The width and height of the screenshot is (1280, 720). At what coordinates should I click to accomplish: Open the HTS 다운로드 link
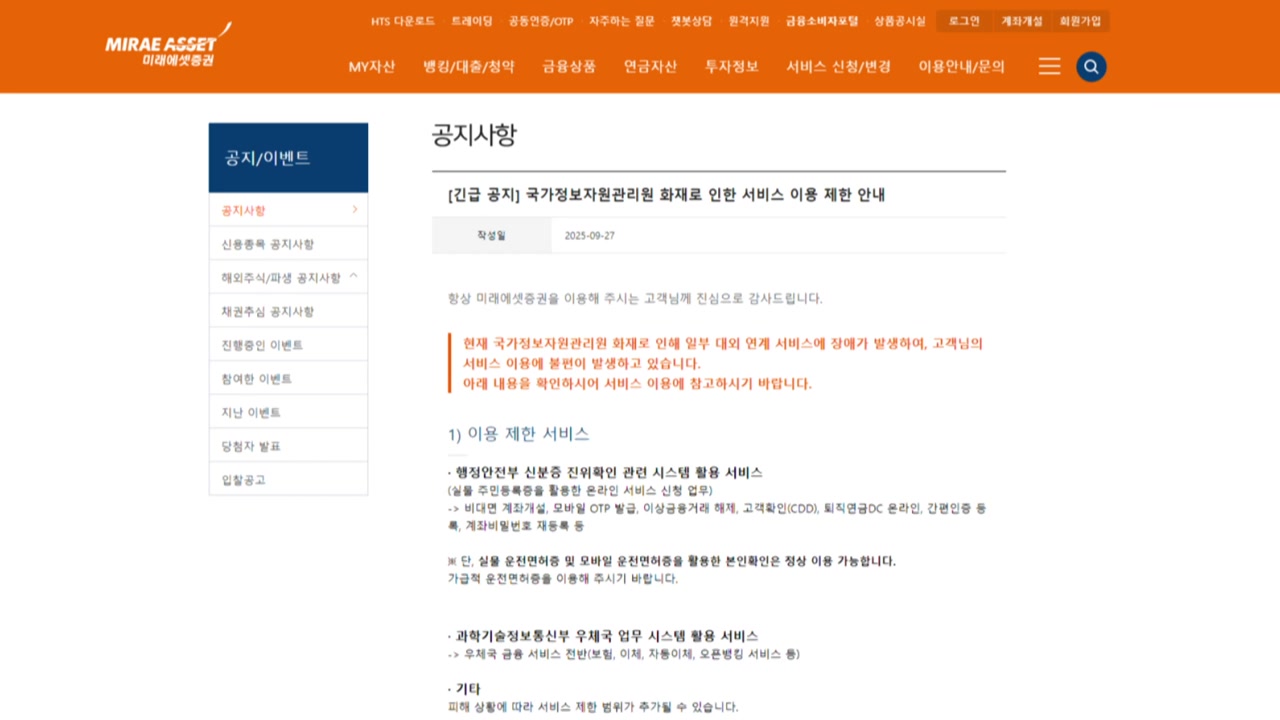[x=403, y=21]
